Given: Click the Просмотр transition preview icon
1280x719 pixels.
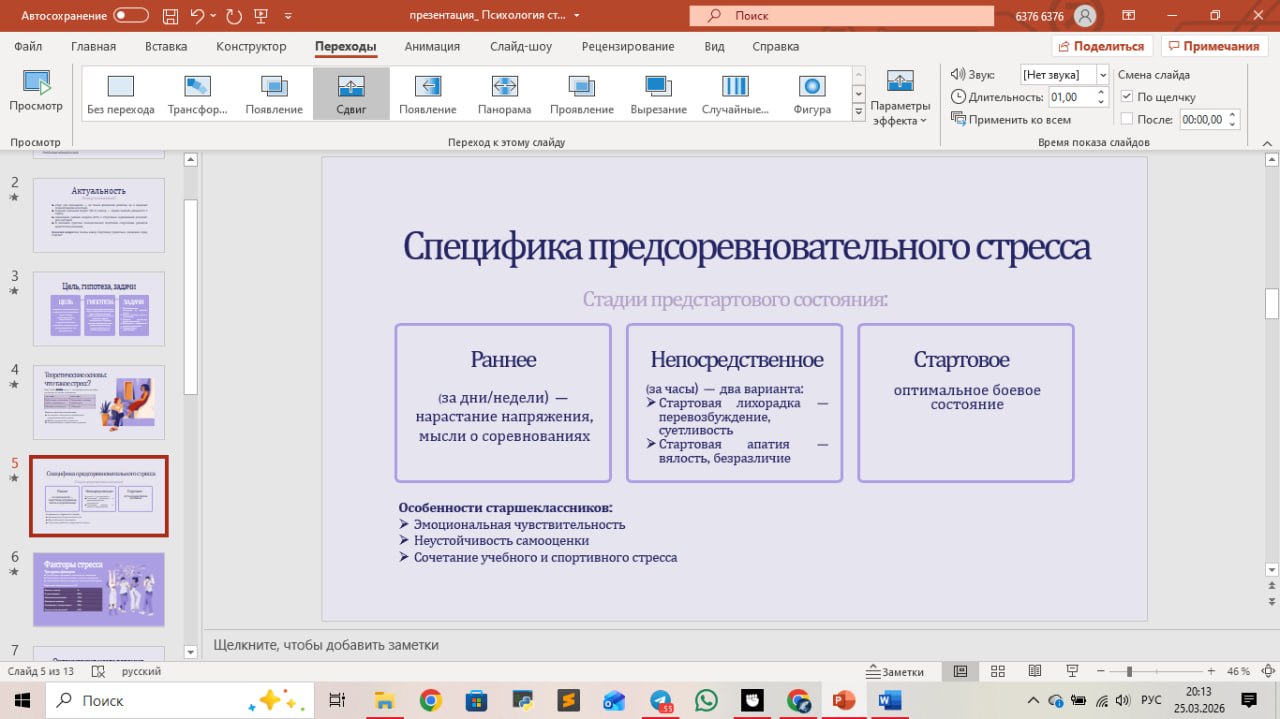Looking at the screenshot, I should (x=36, y=92).
